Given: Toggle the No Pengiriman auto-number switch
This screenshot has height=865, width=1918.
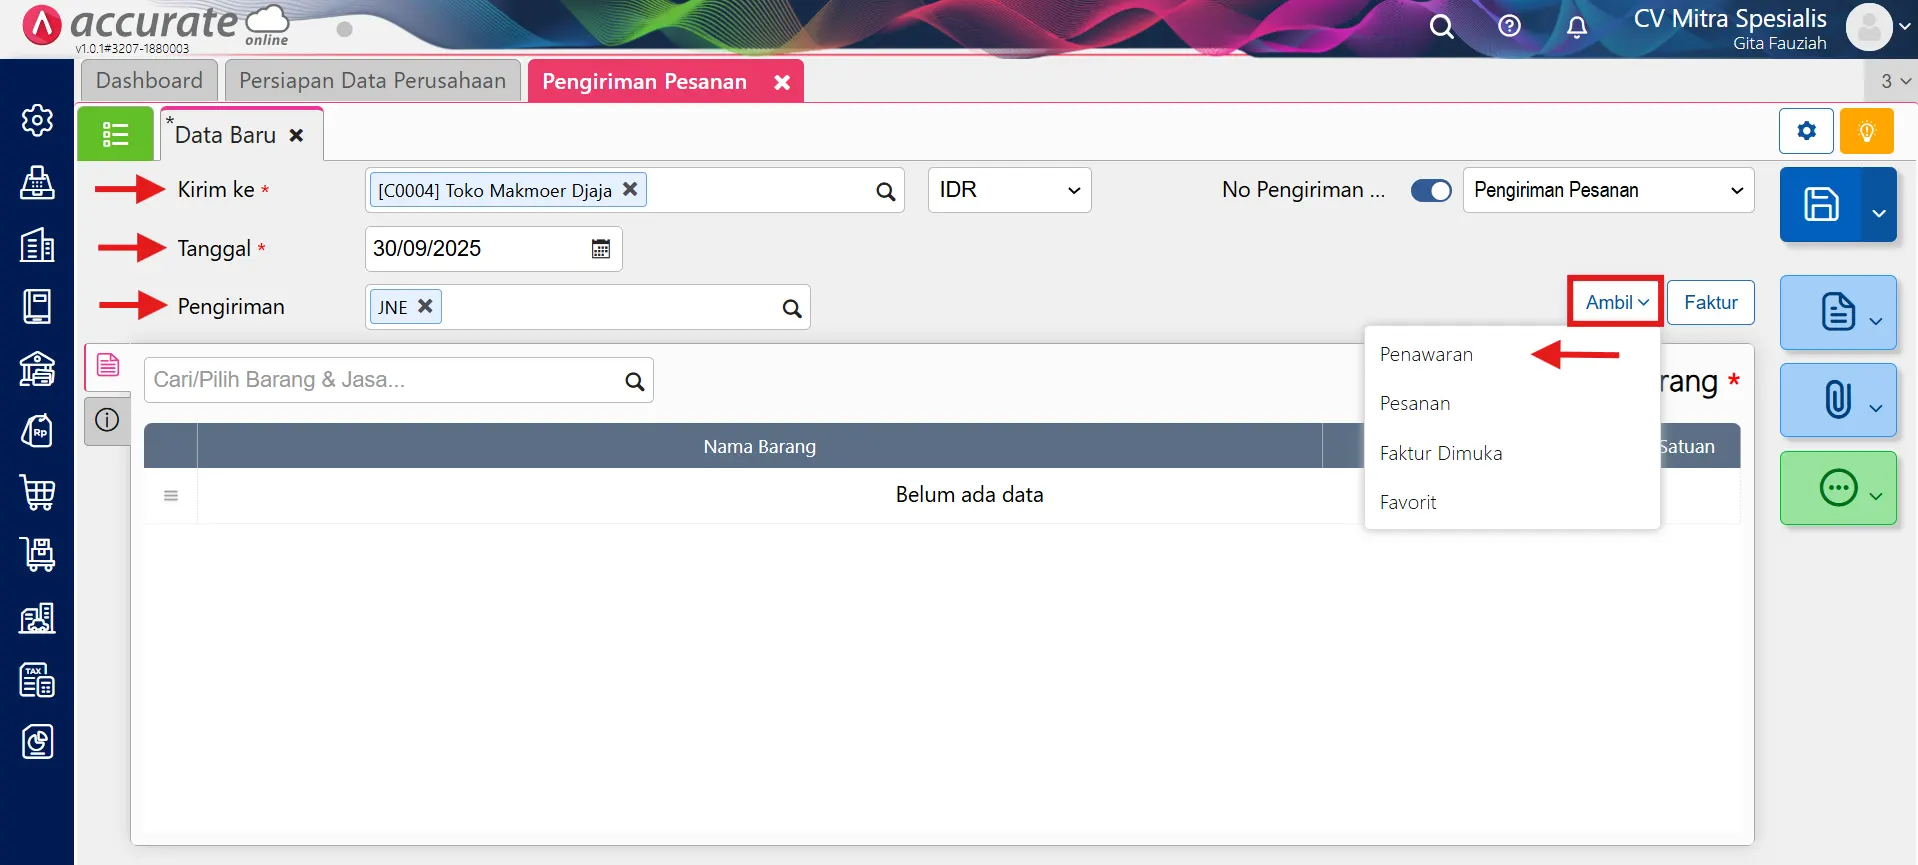Looking at the screenshot, I should pos(1430,191).
